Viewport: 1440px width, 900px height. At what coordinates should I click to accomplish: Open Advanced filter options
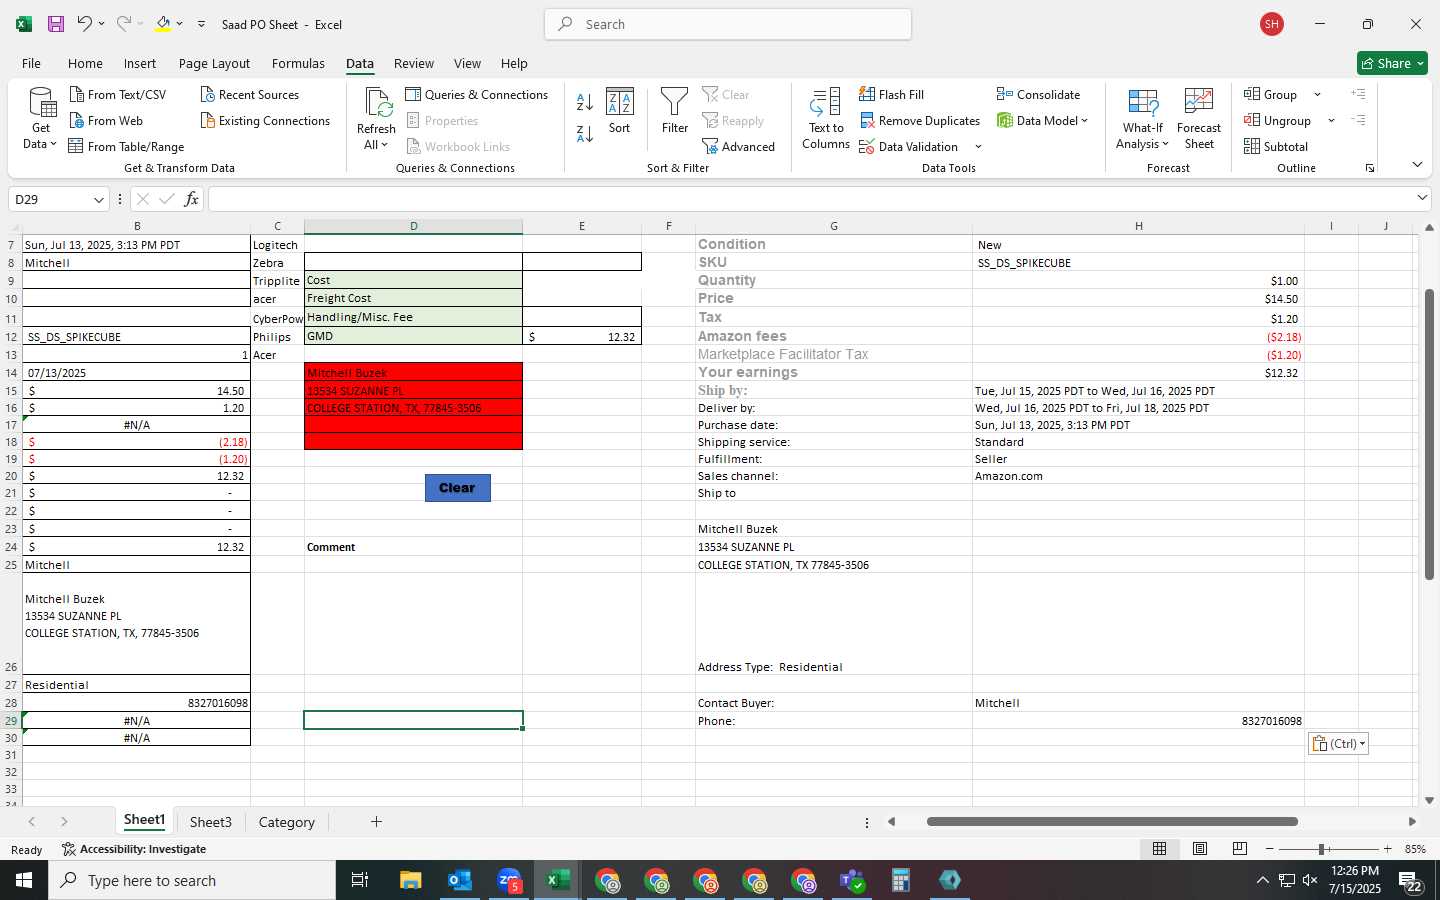pos(739,147)
